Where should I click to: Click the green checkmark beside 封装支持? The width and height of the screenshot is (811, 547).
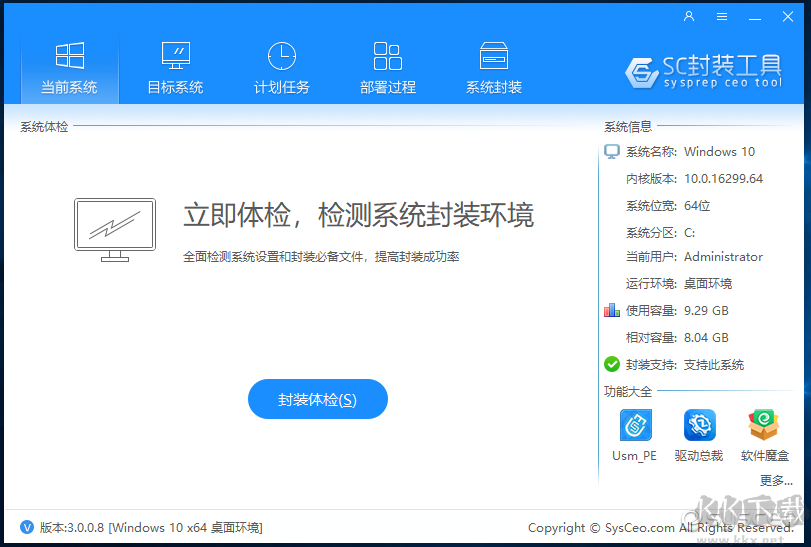coord(612,364)
